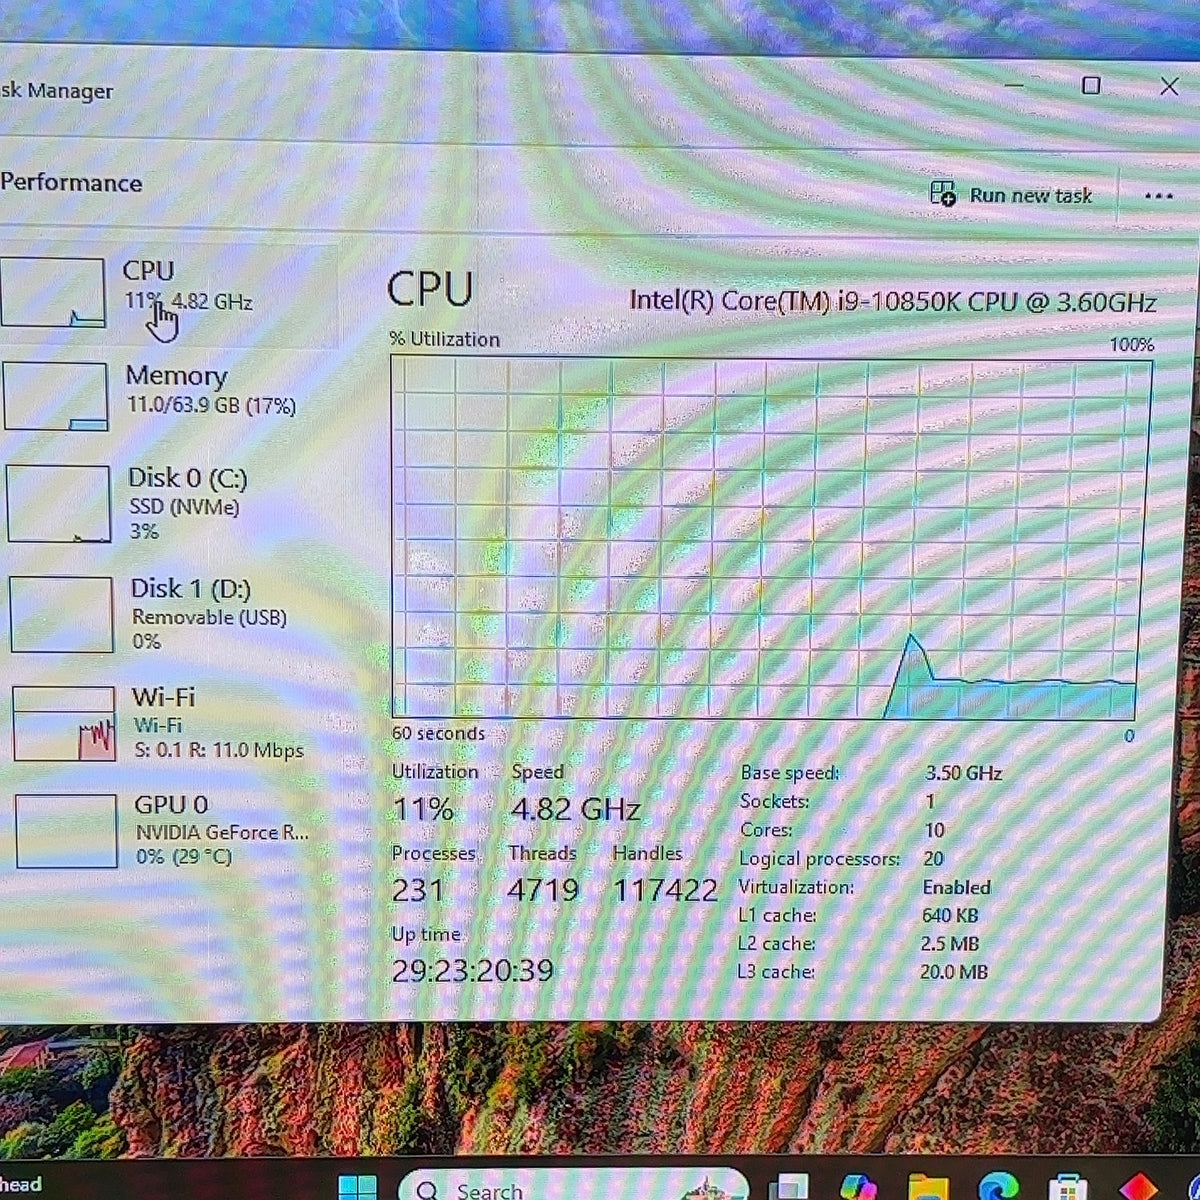
Task: Click the L3 cache 20.0 MB value
Action: click(953, 972)
